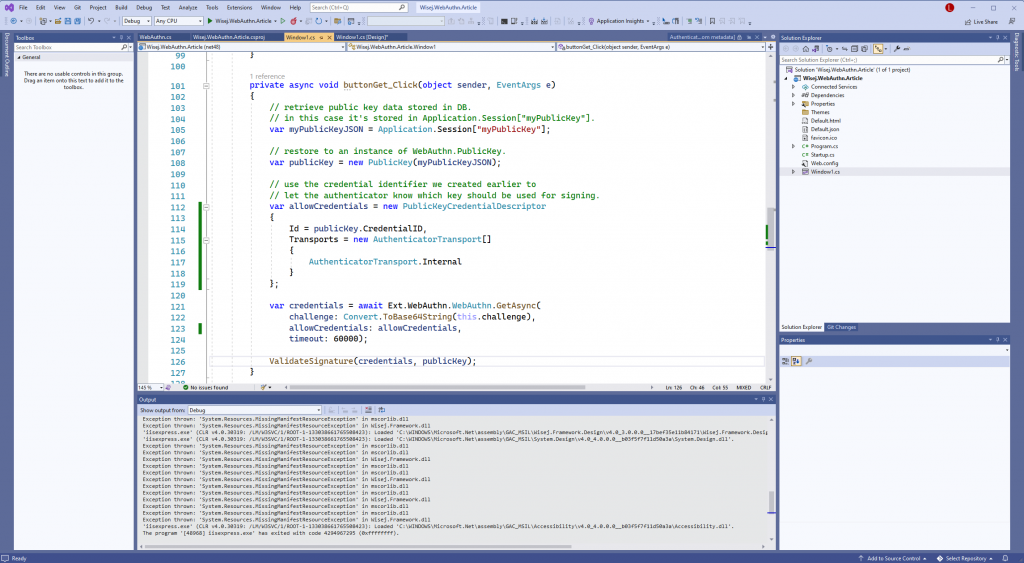Click Select Repository in status bar

tap(965, 558)
